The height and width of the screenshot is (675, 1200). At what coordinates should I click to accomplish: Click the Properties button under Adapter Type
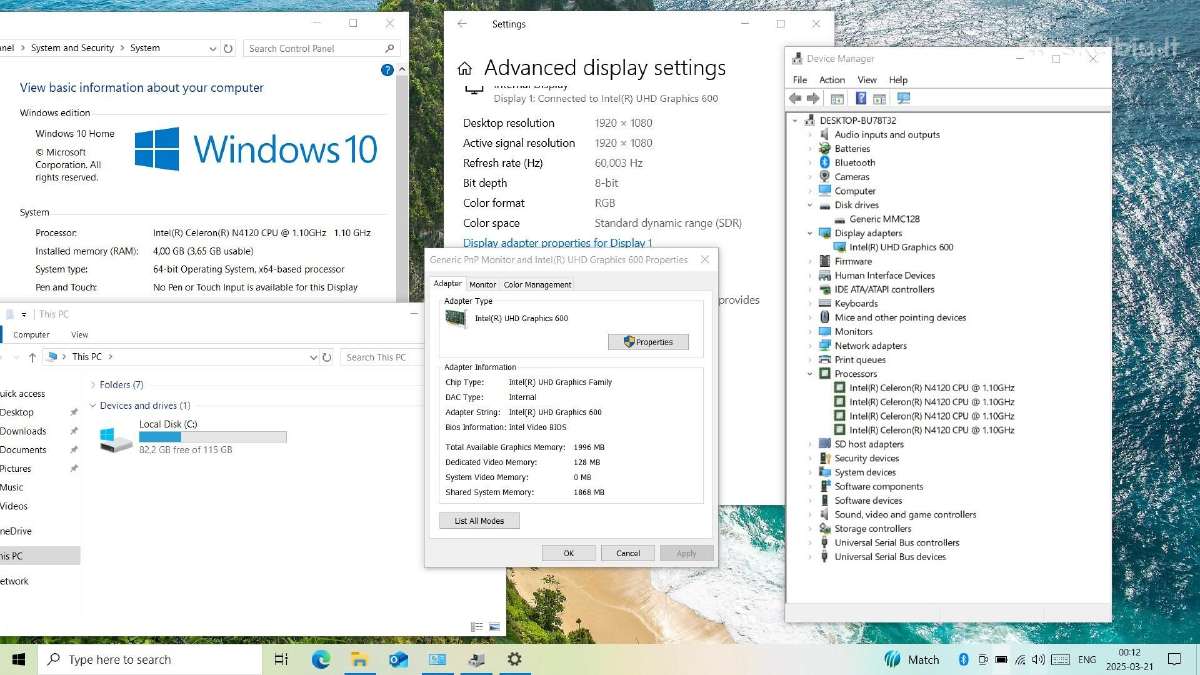click(x=648, y=342)
